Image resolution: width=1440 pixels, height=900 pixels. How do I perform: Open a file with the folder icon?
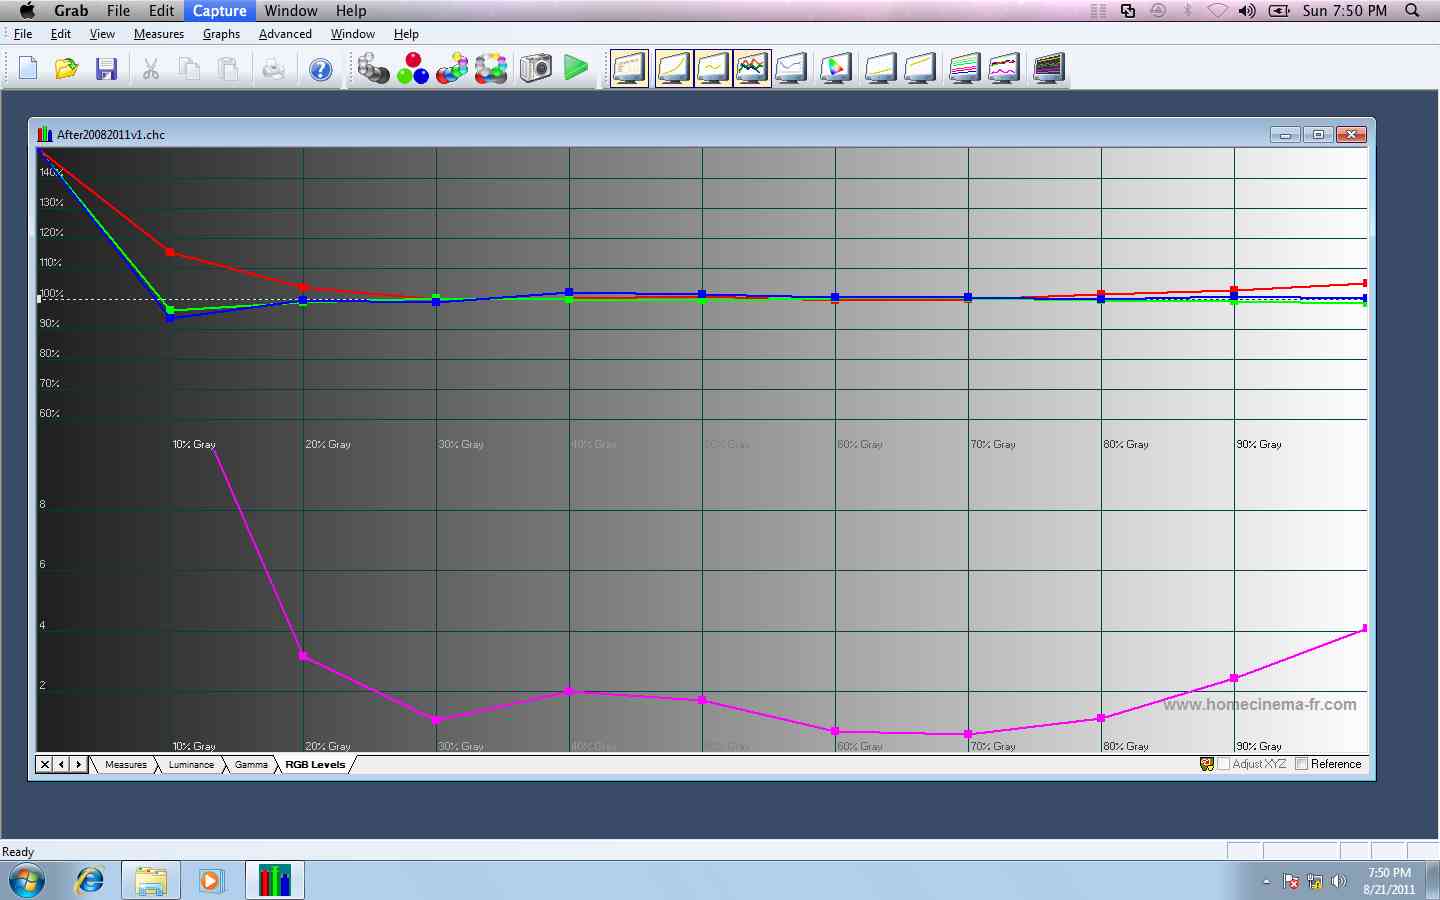coord(67,69)
